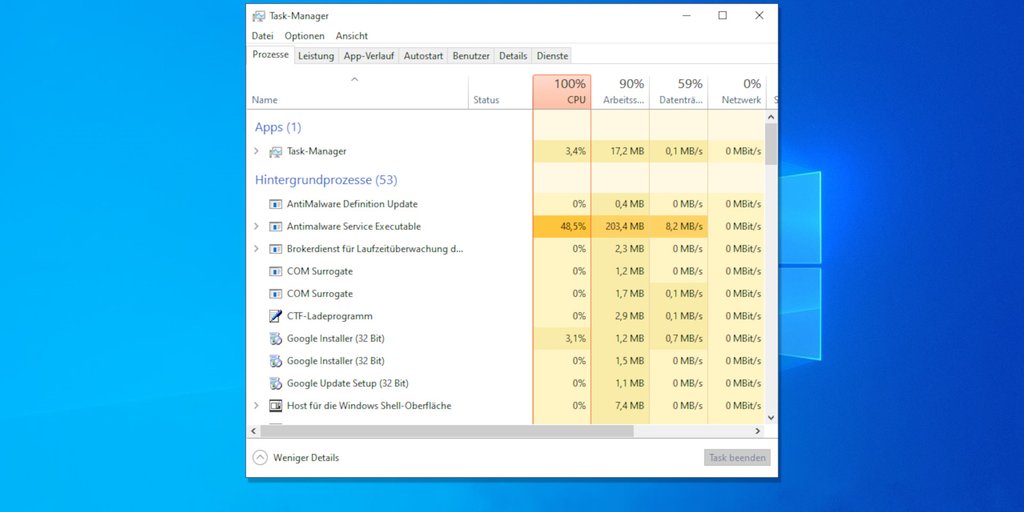Click the Task-Manager icon in Apps list
This screenshot has height=512, width=1024.
coord(276,151)
